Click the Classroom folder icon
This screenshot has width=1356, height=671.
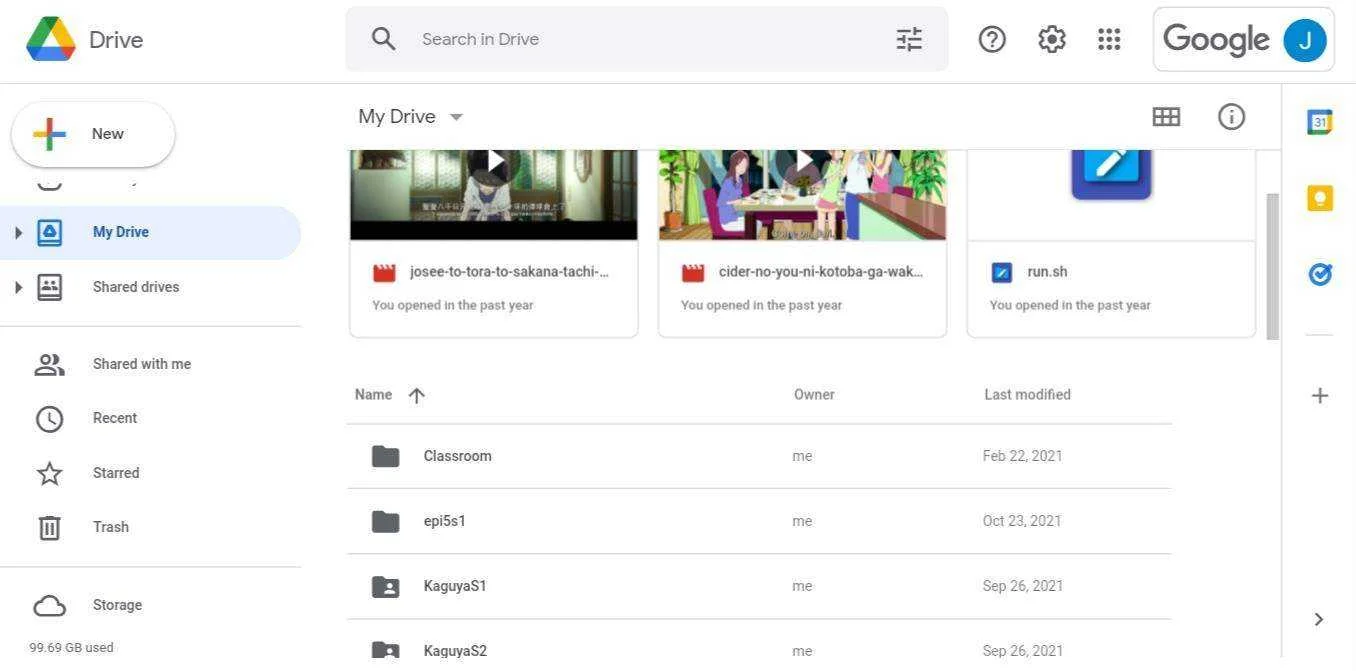385,456
